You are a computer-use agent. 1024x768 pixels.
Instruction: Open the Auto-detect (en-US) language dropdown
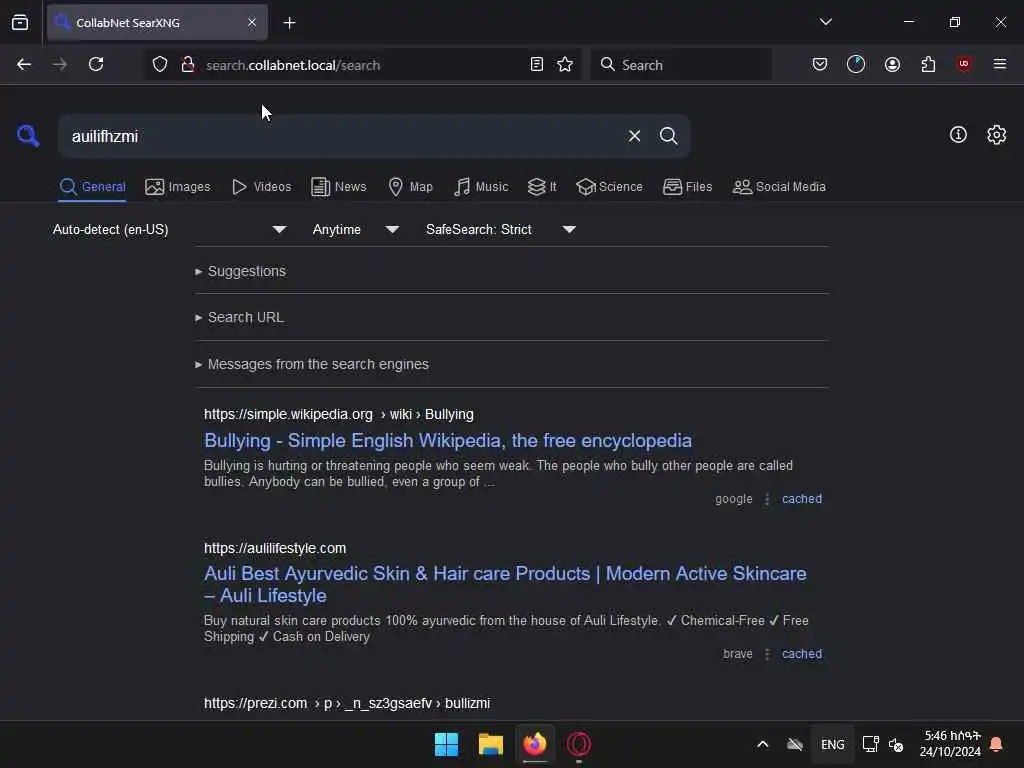pos(170,229)
